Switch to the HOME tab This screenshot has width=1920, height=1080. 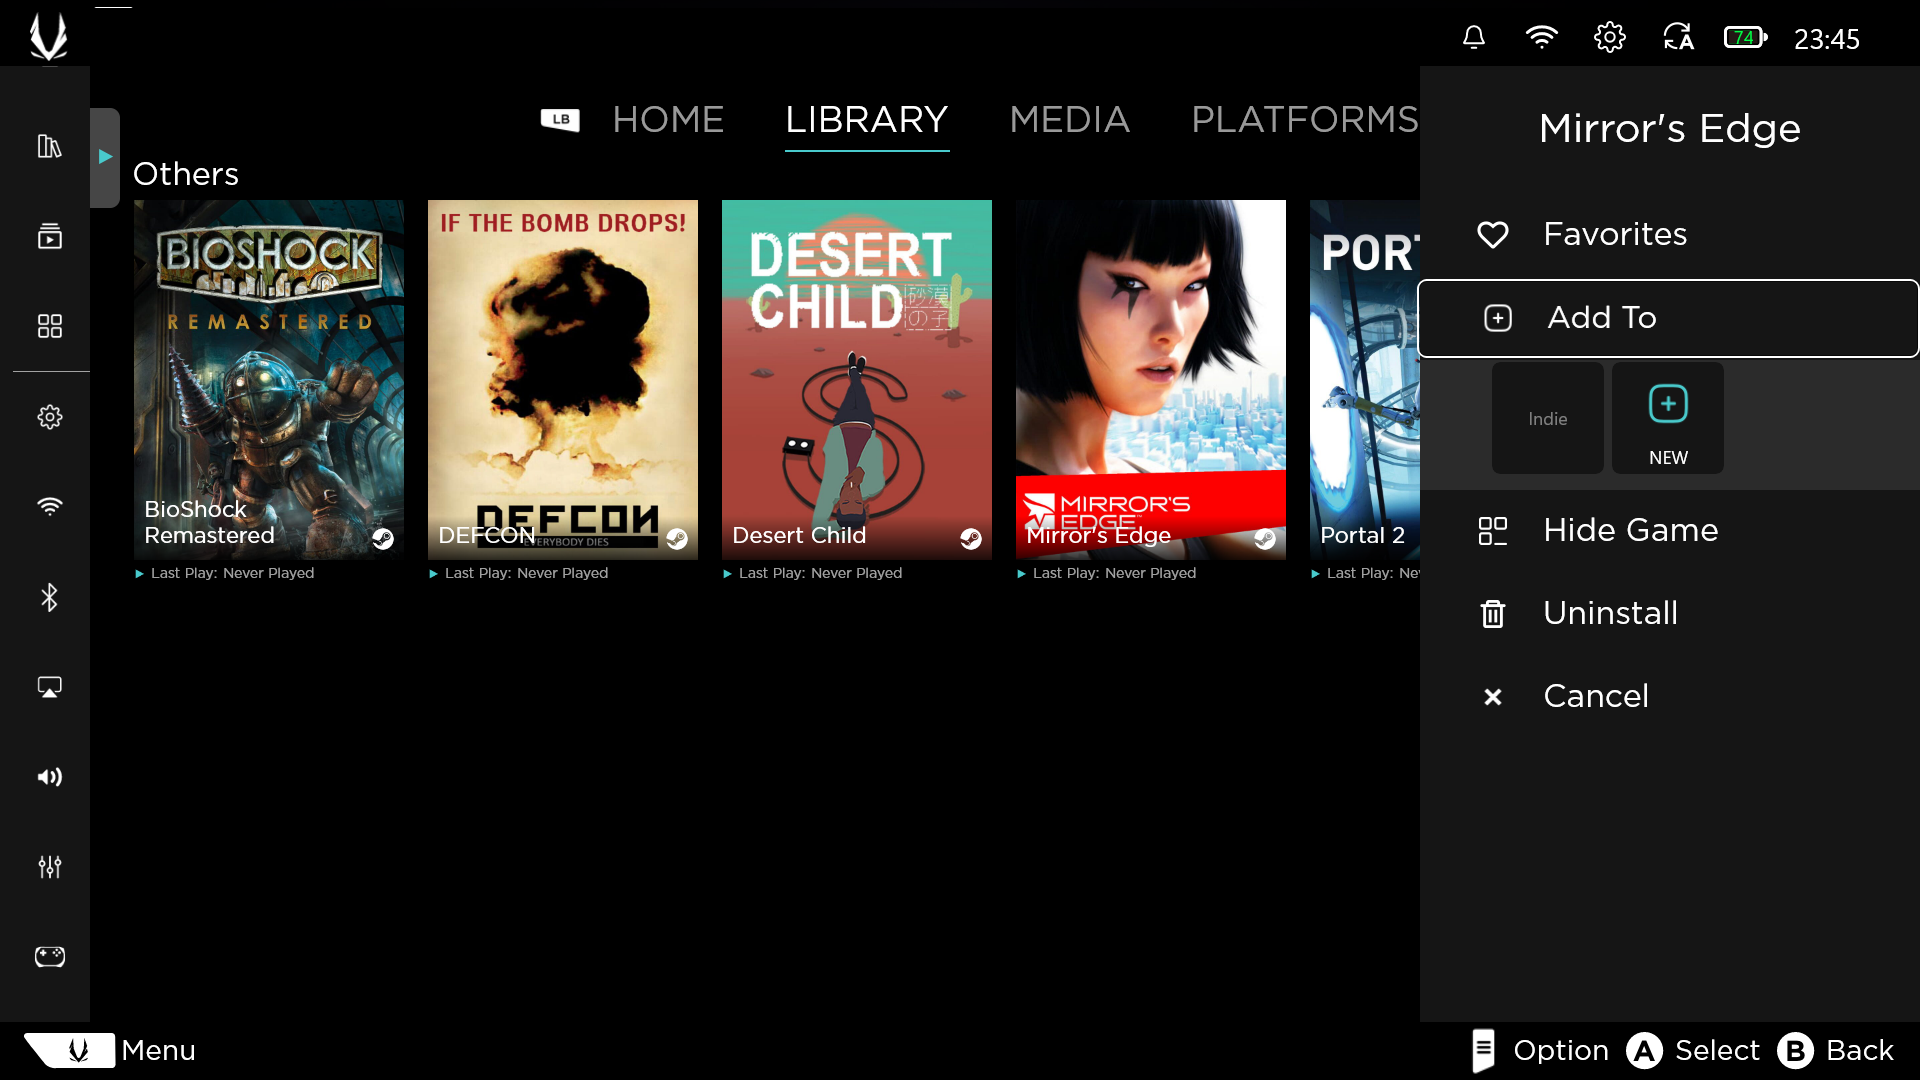coord(668,120)
